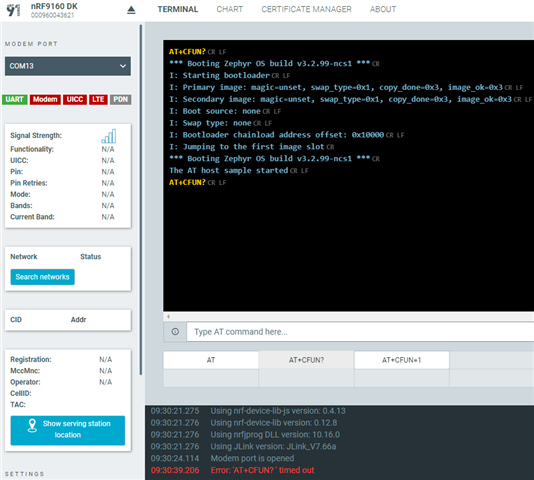The width and height of the screenshot is (534, 480).
Task: Click the CID column header
Action: [x=16, y=320]
